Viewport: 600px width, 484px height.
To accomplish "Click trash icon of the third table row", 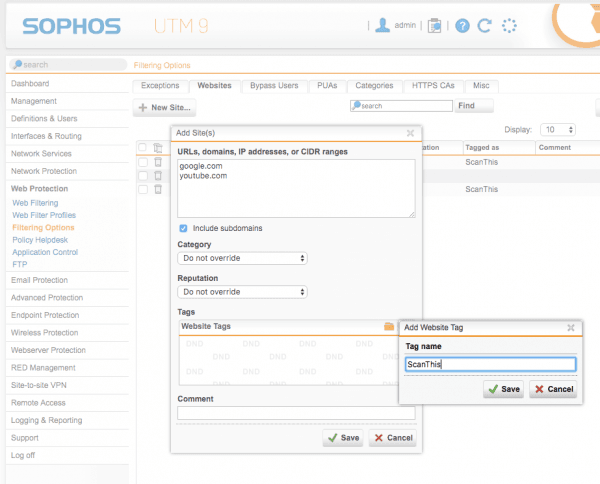I will pos(158,189).
